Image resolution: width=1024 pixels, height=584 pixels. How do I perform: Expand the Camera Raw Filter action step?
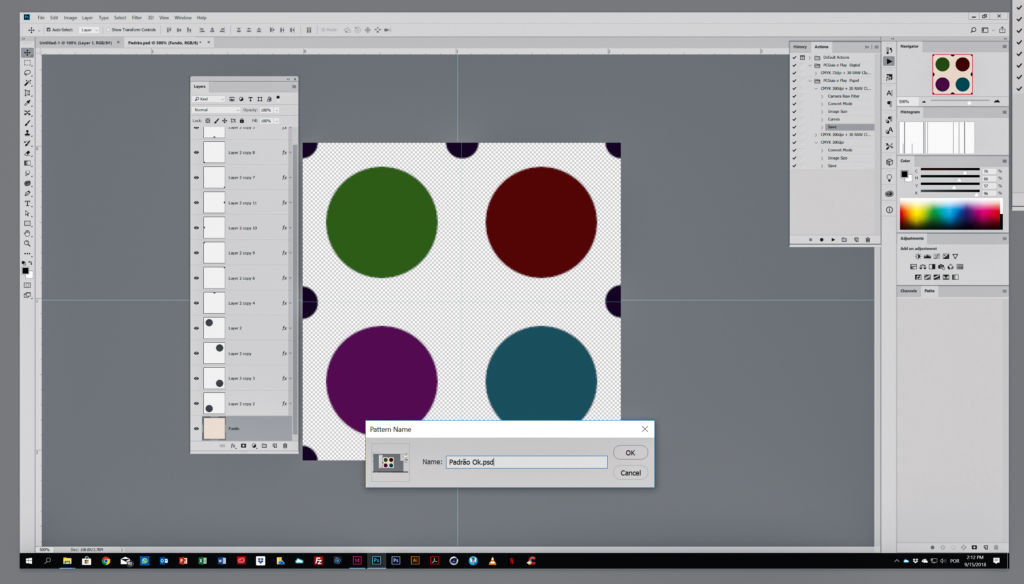tap(822, 96)
